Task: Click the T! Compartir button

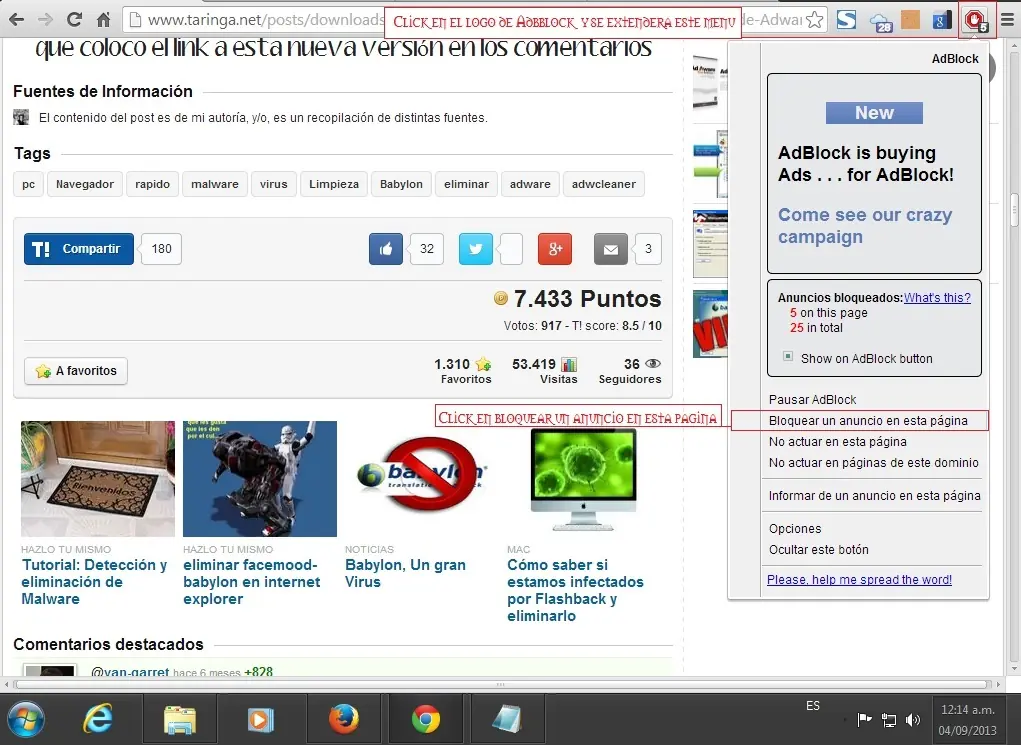Action: 79,249
